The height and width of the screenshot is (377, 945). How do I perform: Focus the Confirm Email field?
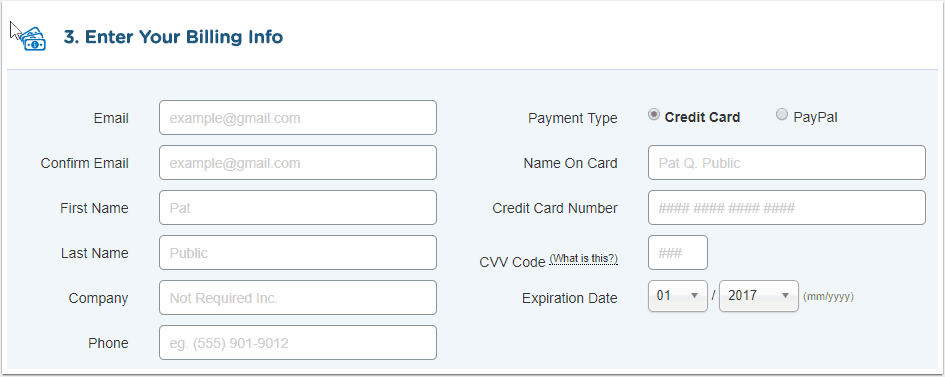pyautogui.click(x=298, y=163)
